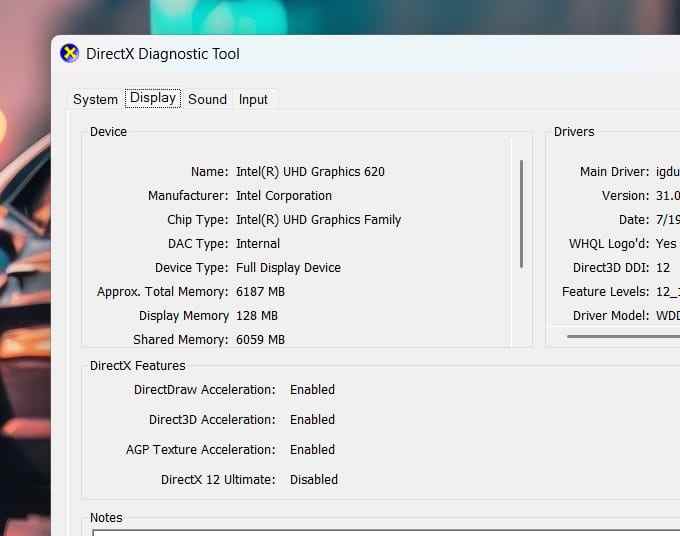Click the DirectDraw Acceleration 'Enabled' value
This screenshot has width=680, height=536.
click(x=312, y=390)
